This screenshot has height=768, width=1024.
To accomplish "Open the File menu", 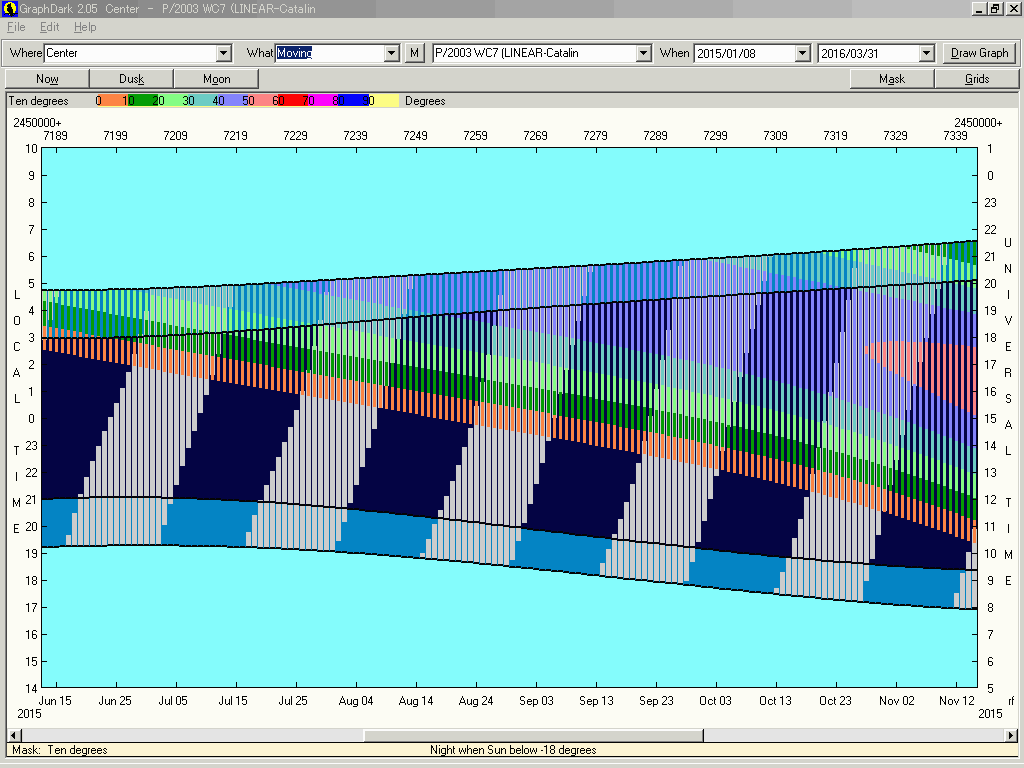I will (16, 27).
